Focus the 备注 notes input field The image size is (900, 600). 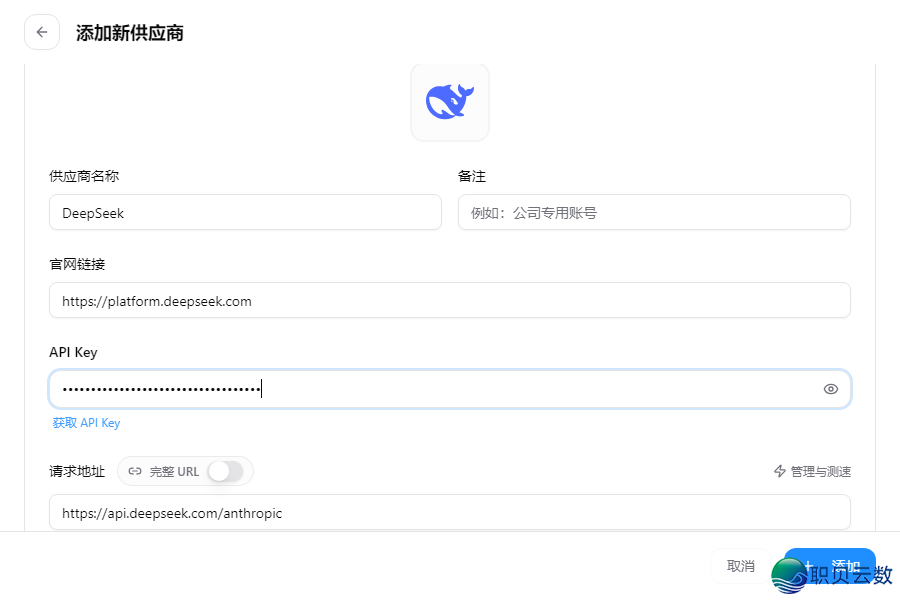coord(654,212)
